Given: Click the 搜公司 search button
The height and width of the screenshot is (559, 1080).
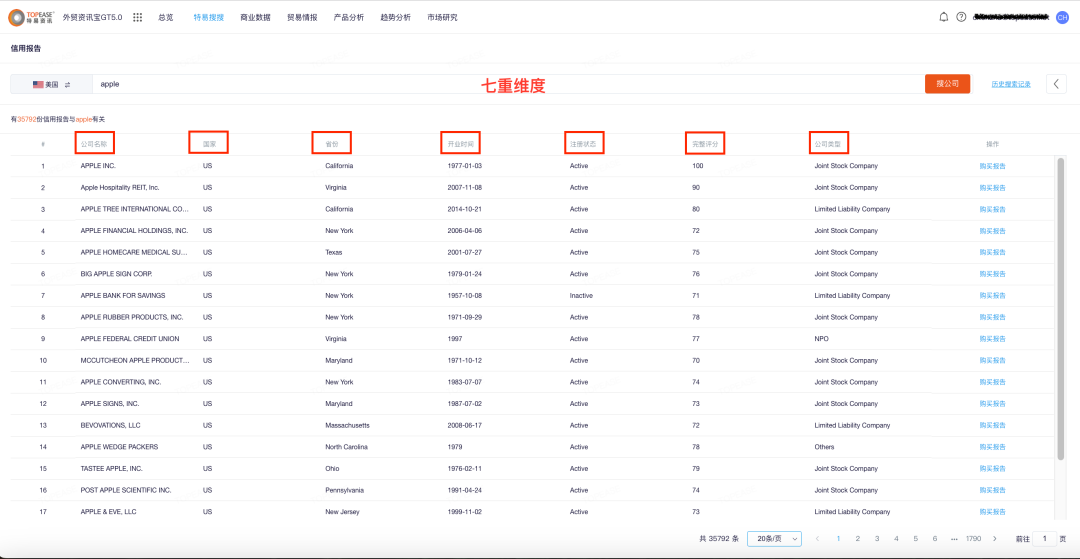Looking at the screenshot, I should [x=947, y=84].
